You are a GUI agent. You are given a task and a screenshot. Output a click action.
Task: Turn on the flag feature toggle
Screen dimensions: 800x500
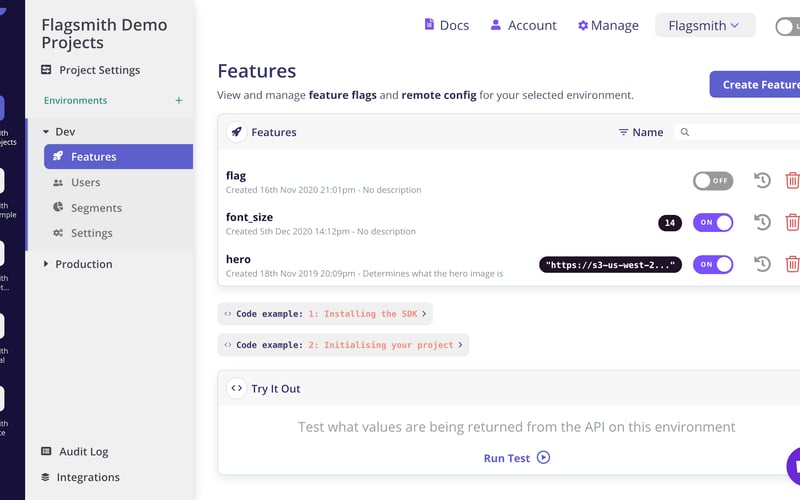pyautogui.click(x=713, y=181)
